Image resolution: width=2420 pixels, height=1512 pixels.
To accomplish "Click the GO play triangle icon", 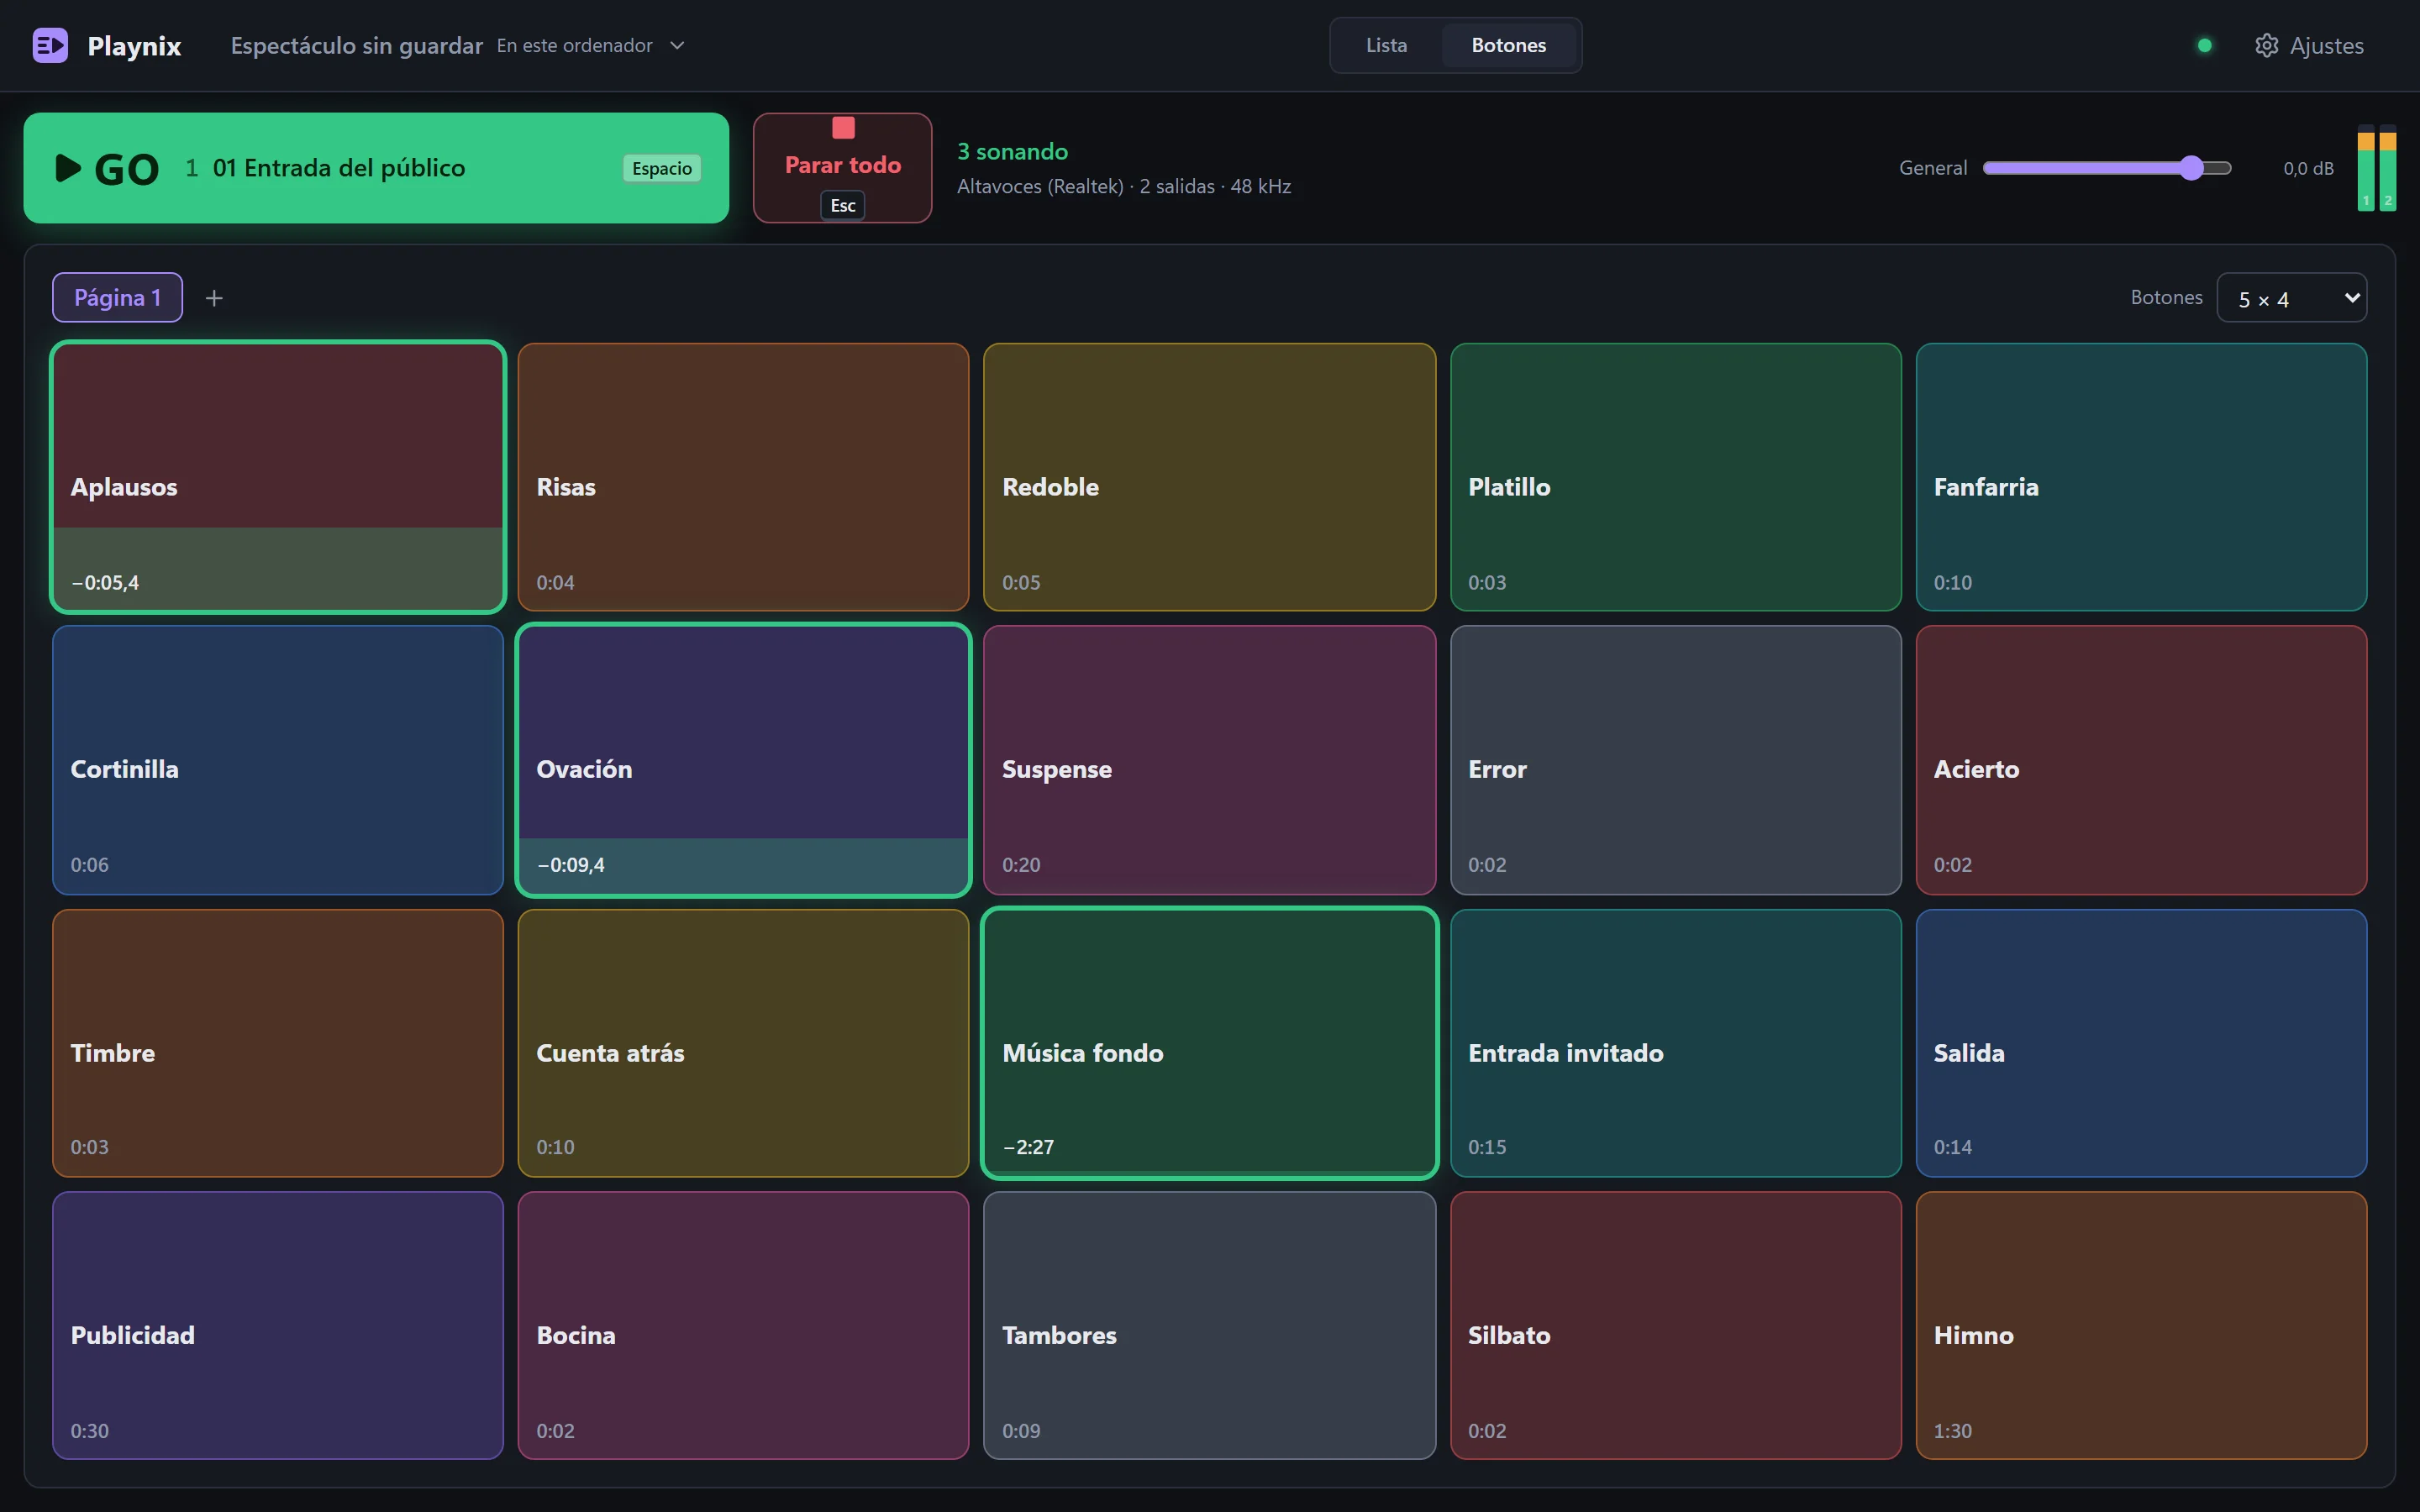I will [68, 168].
